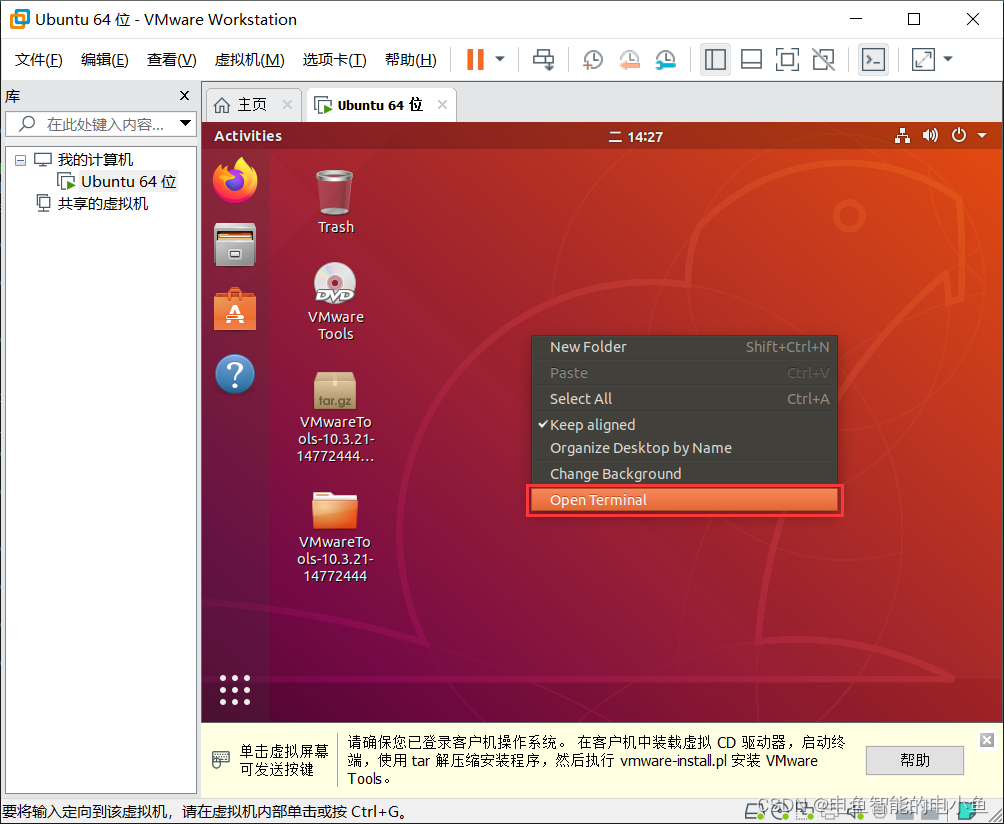Screen dimensions: 1004x824
Task: Open the library search dropdown arrow
Action: click(186, 123)
